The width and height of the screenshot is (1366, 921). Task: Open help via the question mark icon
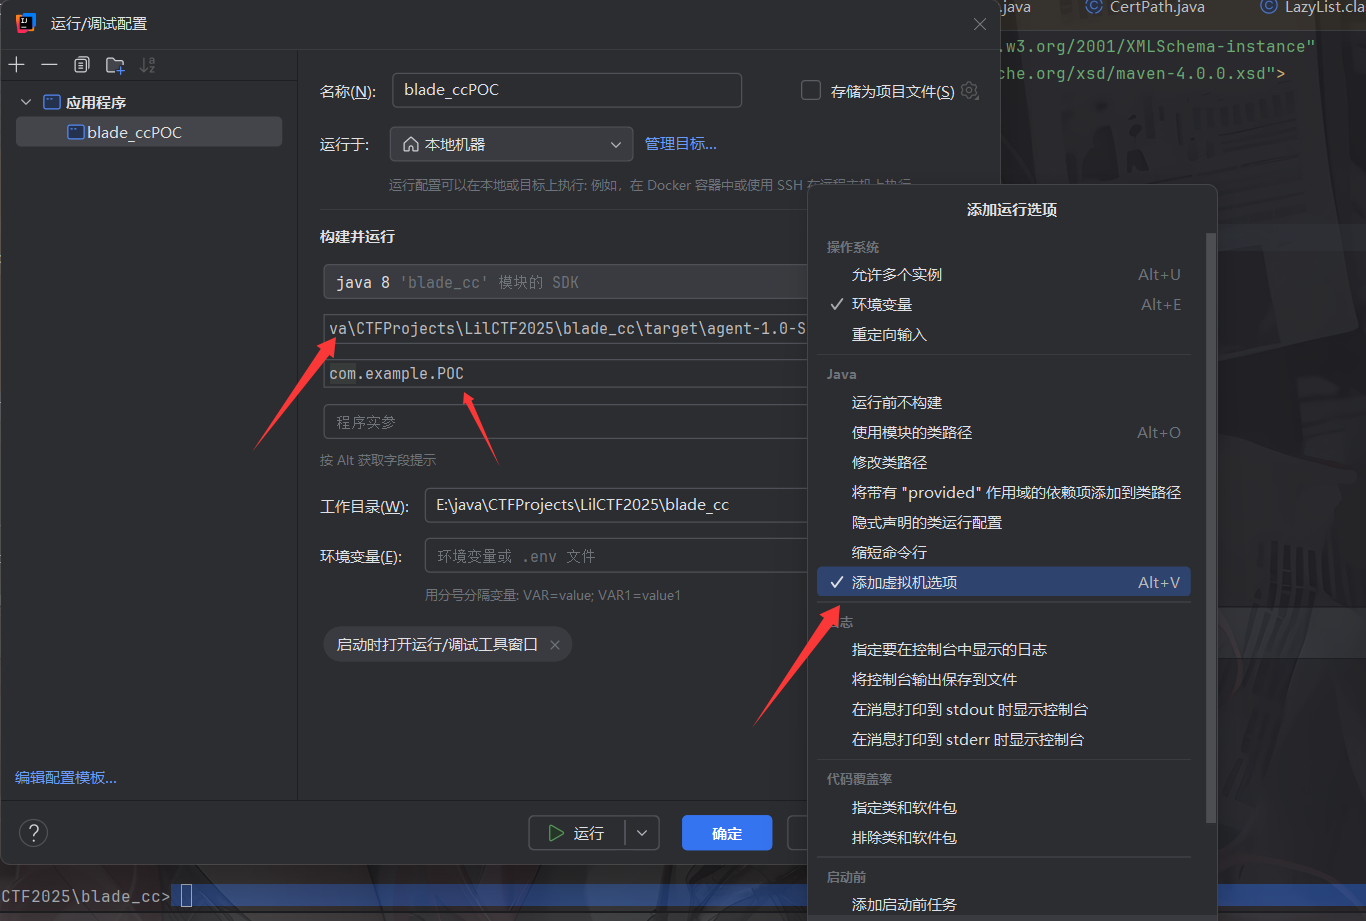click(33, 832)
